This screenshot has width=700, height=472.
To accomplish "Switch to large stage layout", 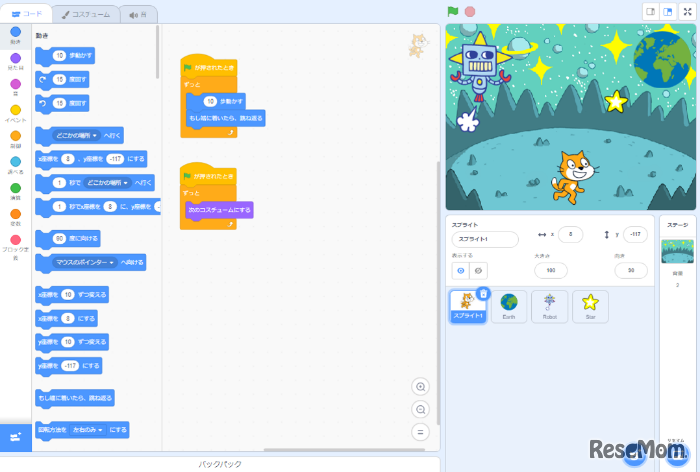I will click(x=668, y=12).
